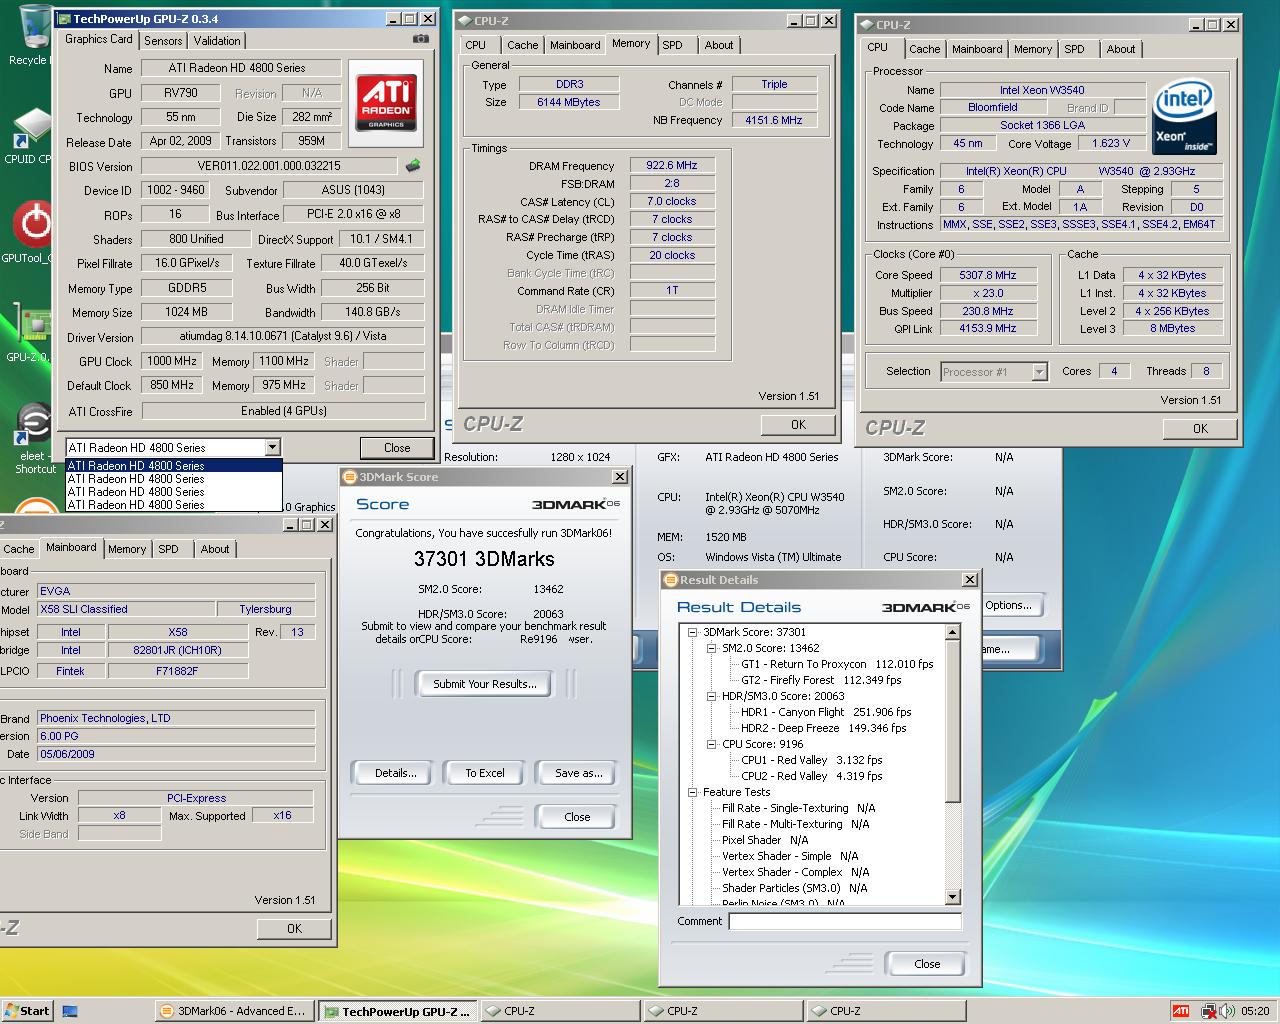Image resolution: width=1280 pixels, height=1024 pixels.
Task: Click the X58 SLI Classified model field
Action: tap(126, 609)
